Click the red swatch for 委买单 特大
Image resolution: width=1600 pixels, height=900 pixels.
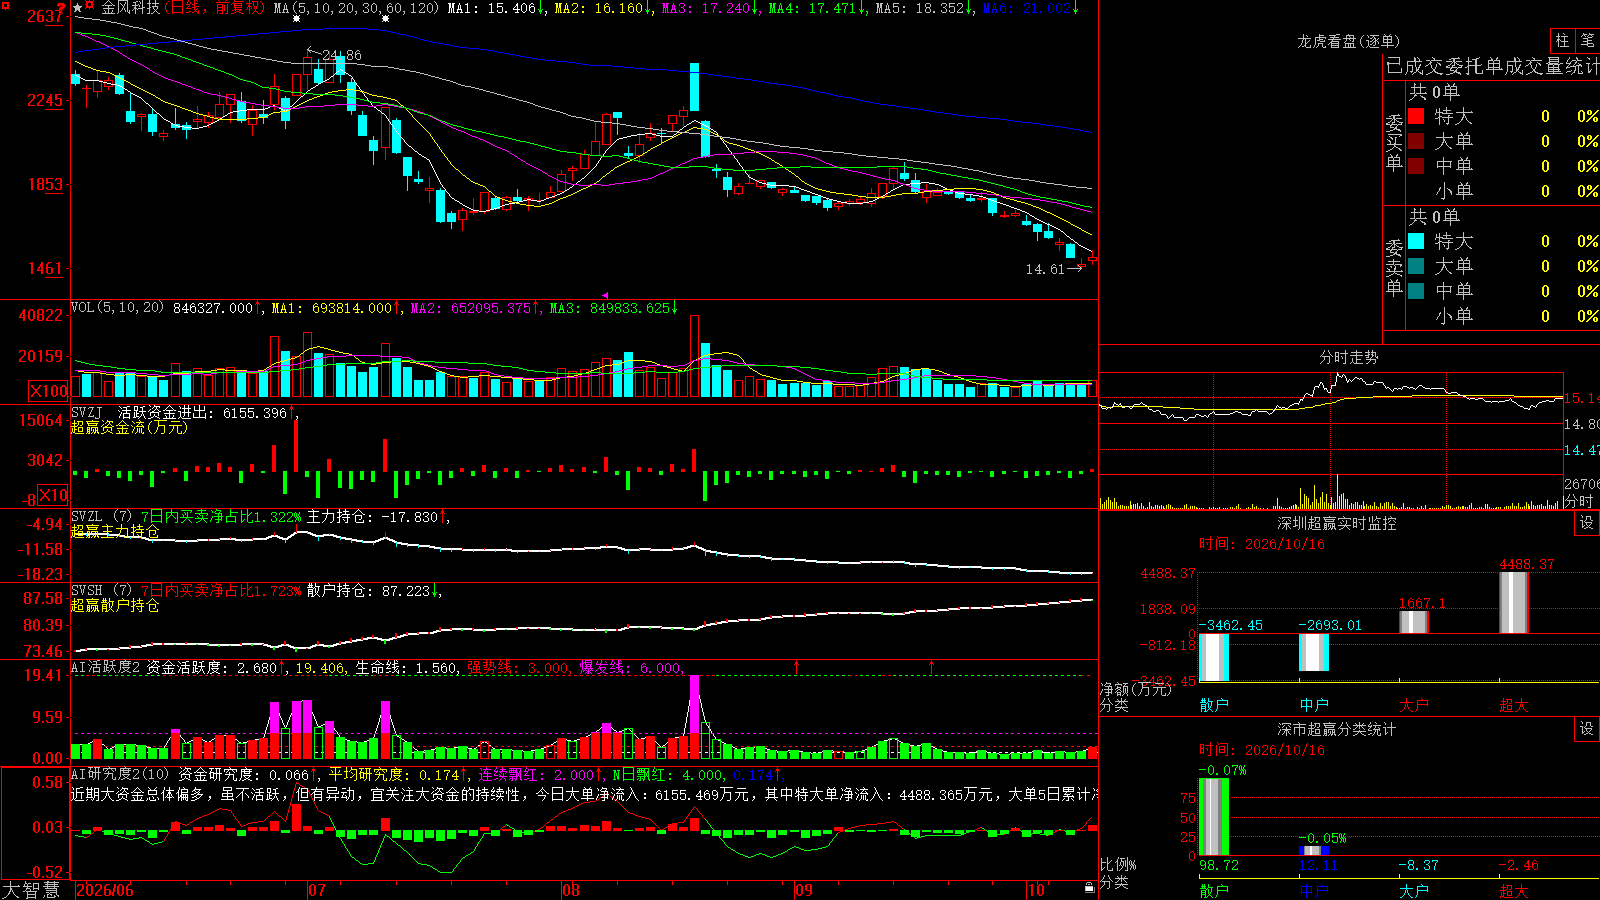click(x=1416, y=116)
